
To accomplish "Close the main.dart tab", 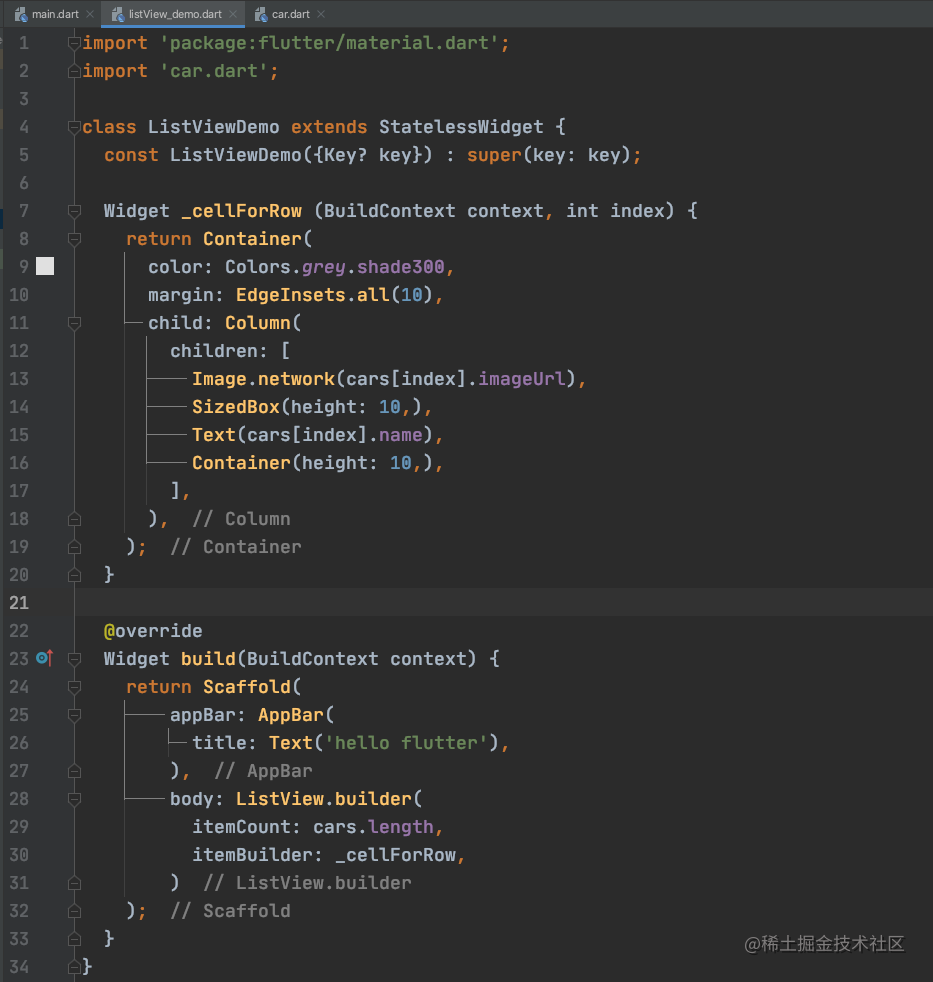I will pyautogui.click(x=90, y=14).
